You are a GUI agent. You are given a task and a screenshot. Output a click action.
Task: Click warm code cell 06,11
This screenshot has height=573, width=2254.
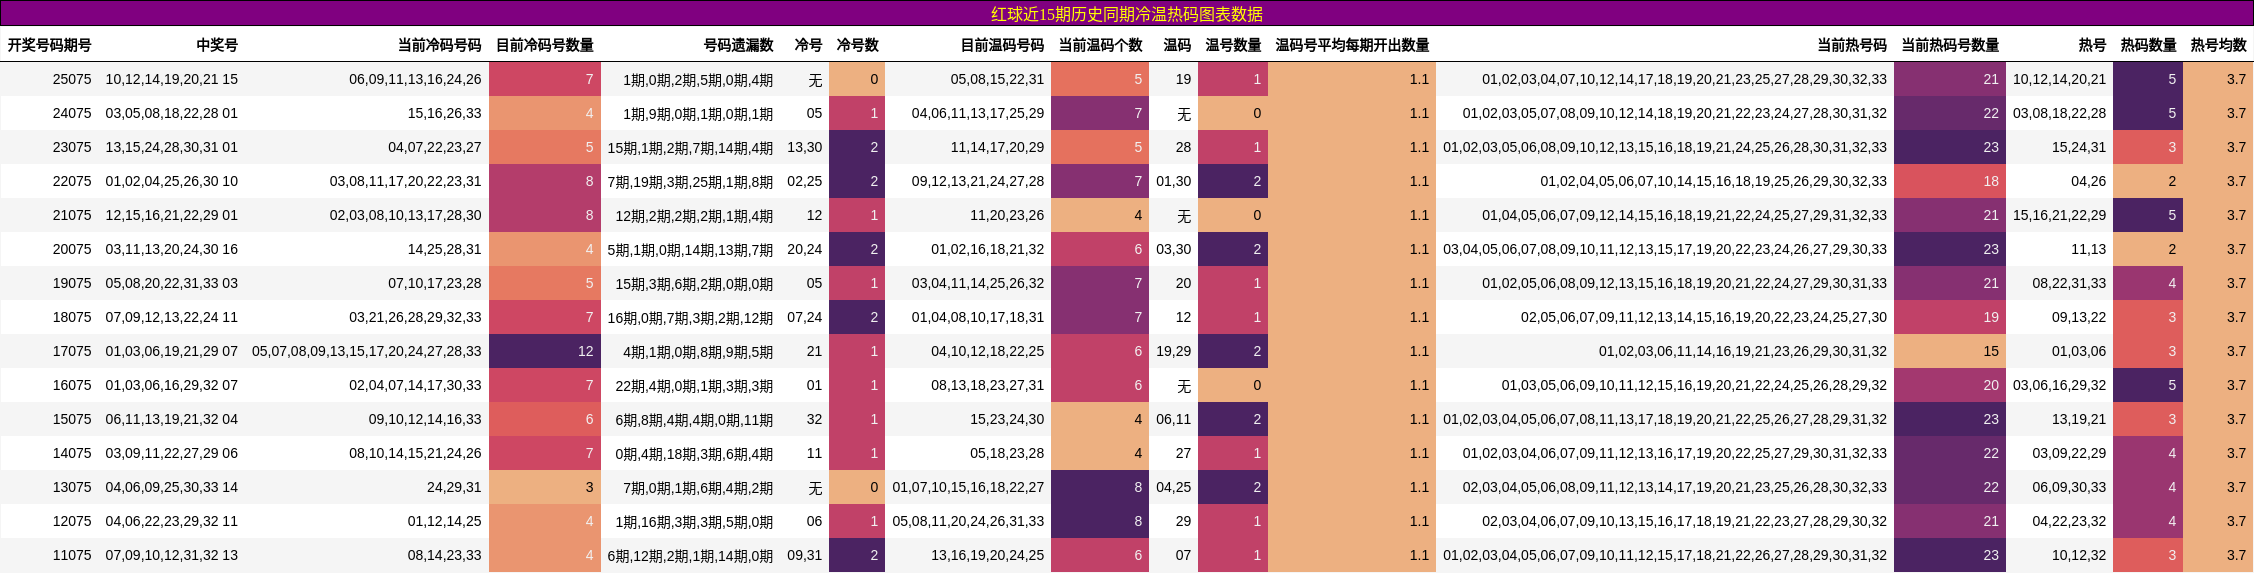[1173, 419]
